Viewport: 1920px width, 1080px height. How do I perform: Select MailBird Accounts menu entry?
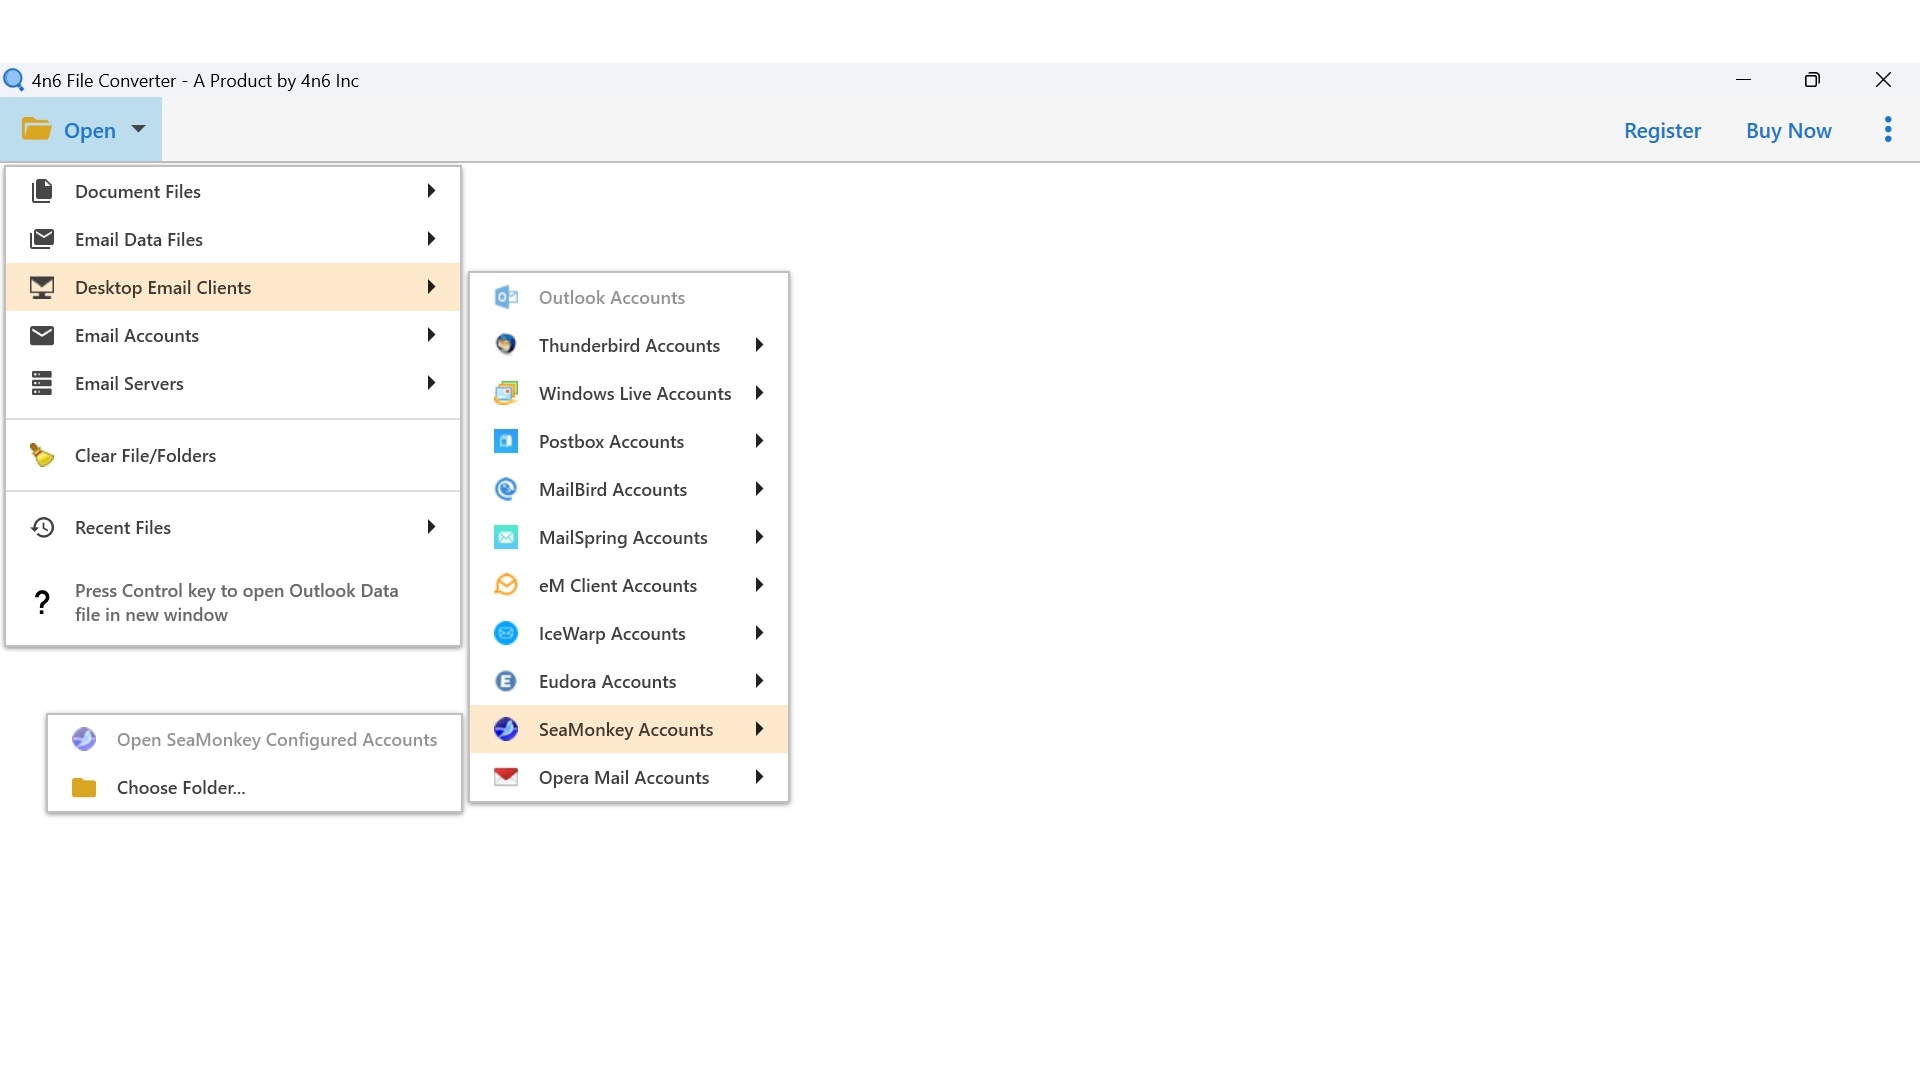[629, 489]
